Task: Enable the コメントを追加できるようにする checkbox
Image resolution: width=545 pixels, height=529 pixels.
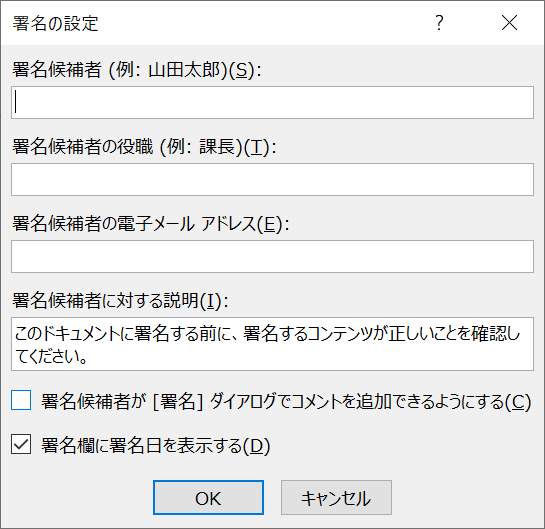Action: point(21,400)
